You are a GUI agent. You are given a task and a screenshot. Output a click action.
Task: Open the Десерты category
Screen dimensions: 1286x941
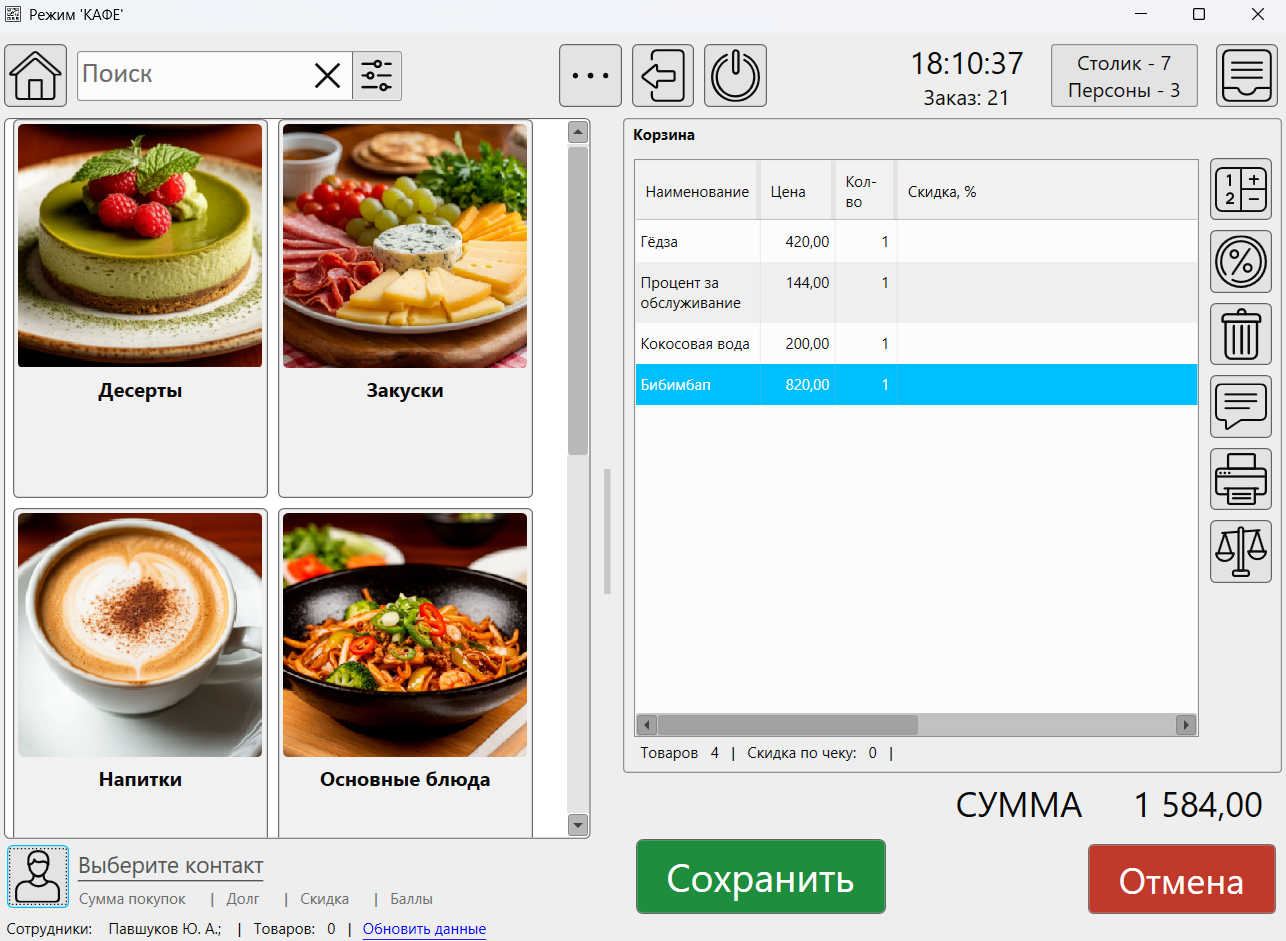coord(140,308)
